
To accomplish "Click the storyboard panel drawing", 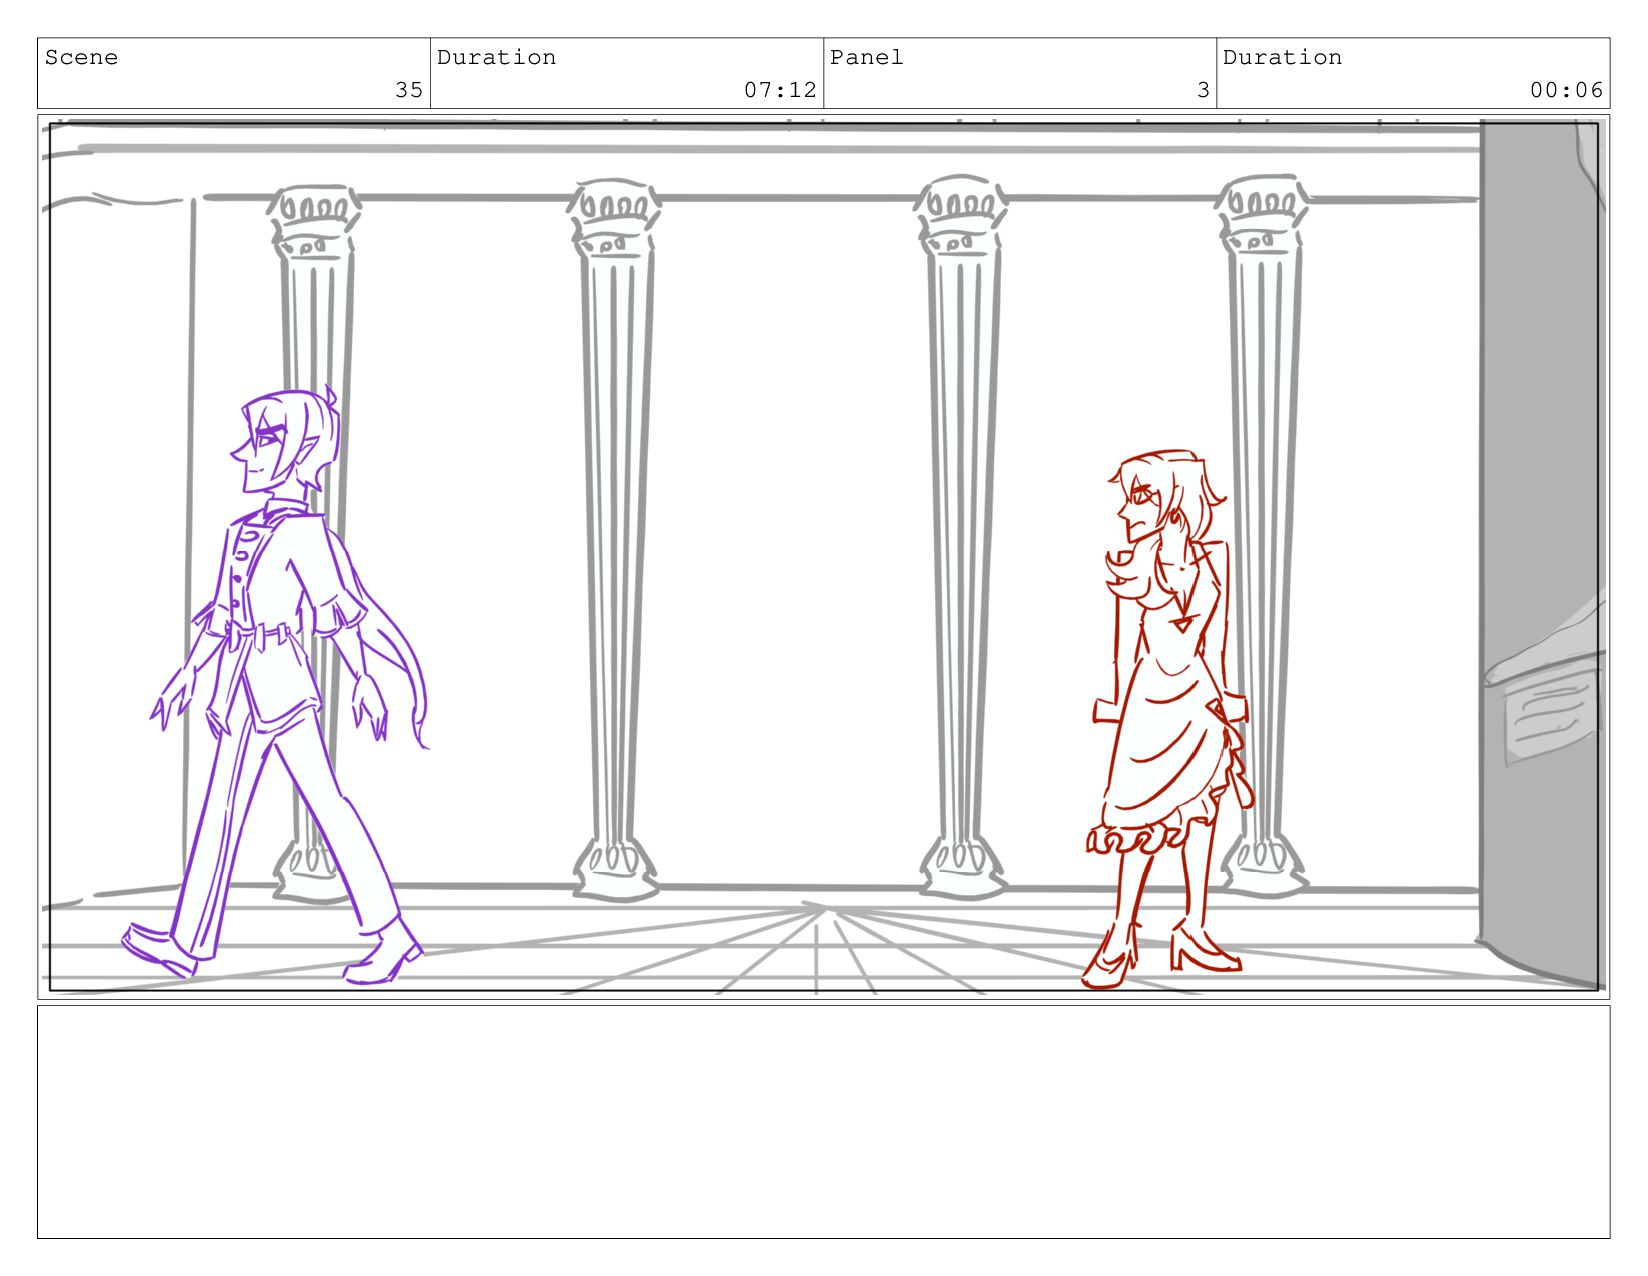I will click(x=824, y=557).
